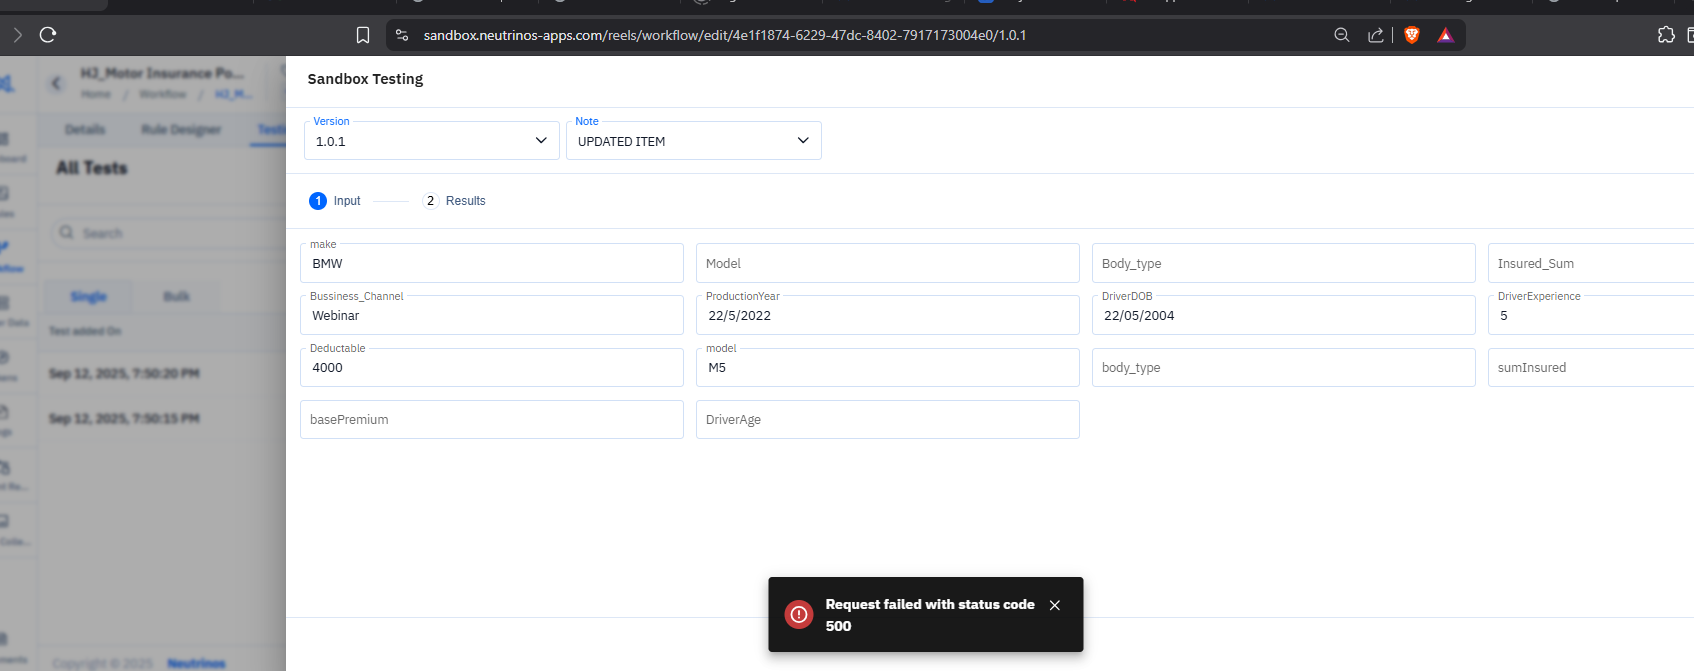Click the bookmark icon in address bar

(363, 35)
